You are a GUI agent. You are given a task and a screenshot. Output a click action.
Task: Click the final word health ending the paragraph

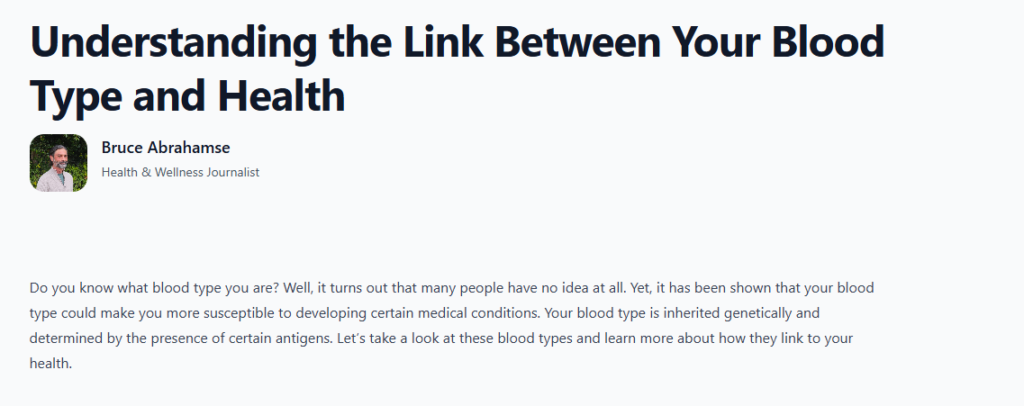click(51, 364)
